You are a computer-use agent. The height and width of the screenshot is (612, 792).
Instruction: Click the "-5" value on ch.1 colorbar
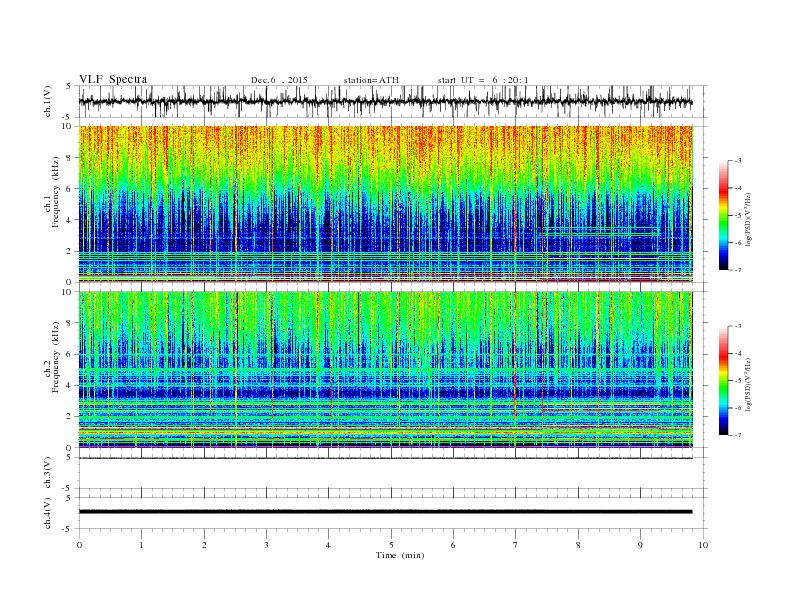[737, 216]
